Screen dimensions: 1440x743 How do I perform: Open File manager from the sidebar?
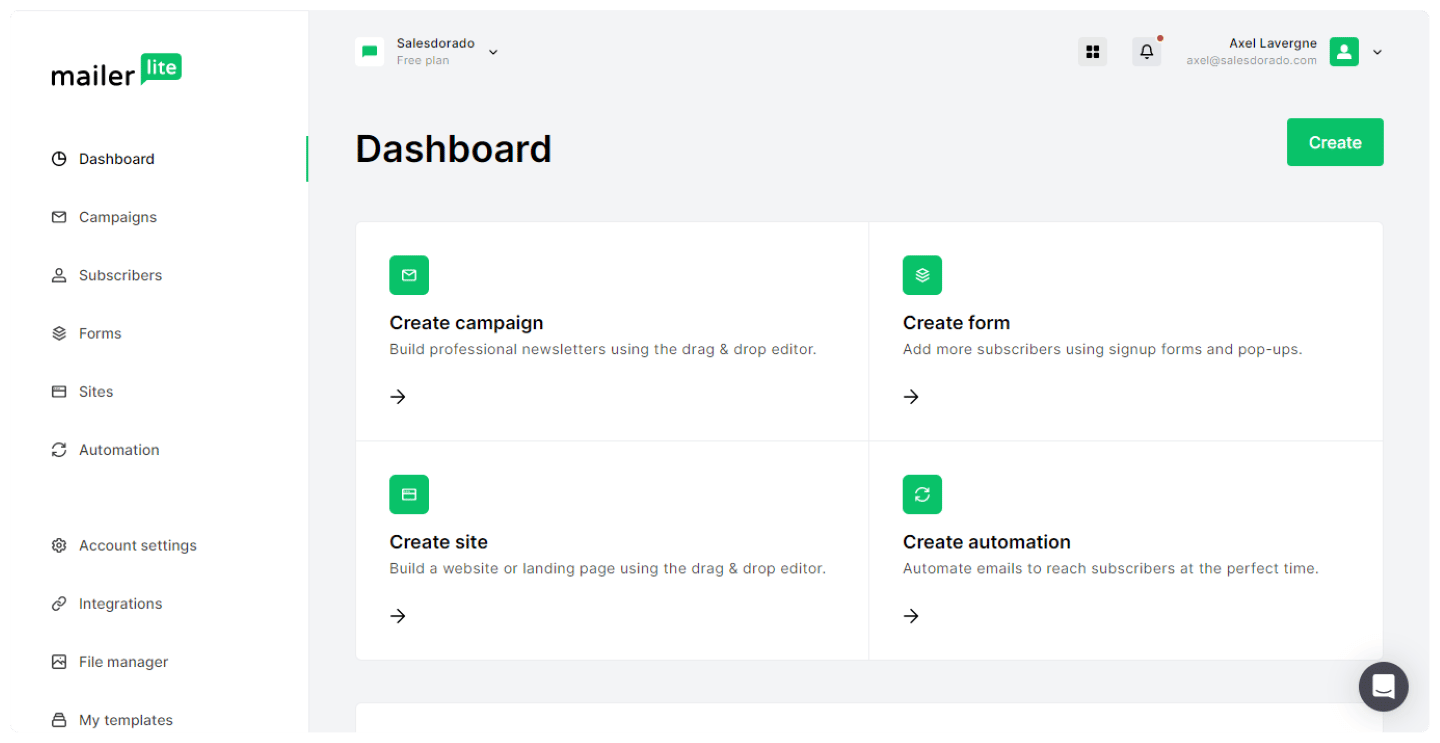(x=124, y=662)
